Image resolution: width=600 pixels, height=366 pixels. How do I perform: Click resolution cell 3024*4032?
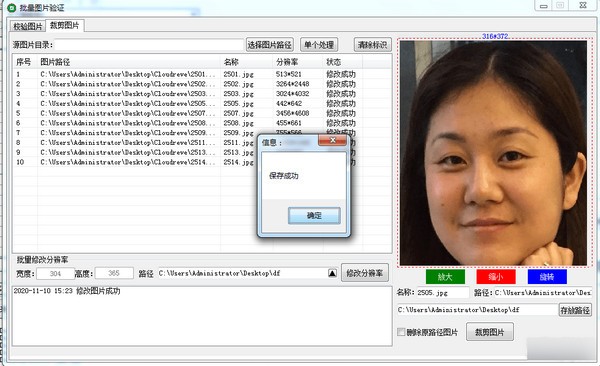click(292, 94)
